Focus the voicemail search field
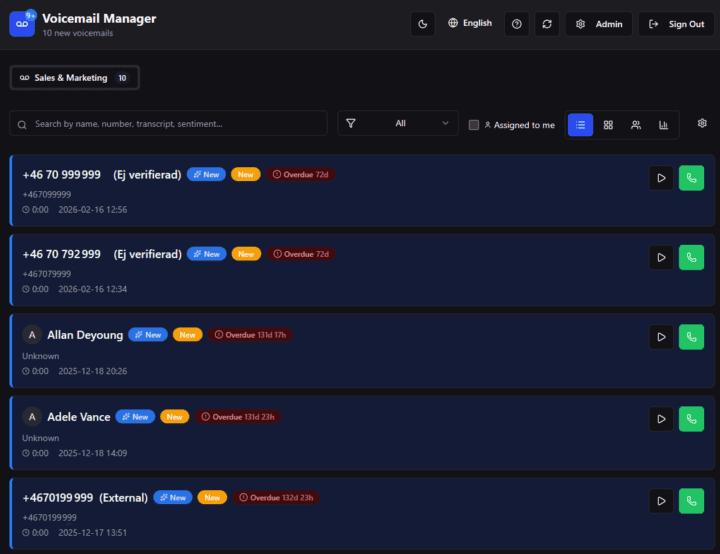The height and width of the screenshot is (554, 720). (169, 123)
